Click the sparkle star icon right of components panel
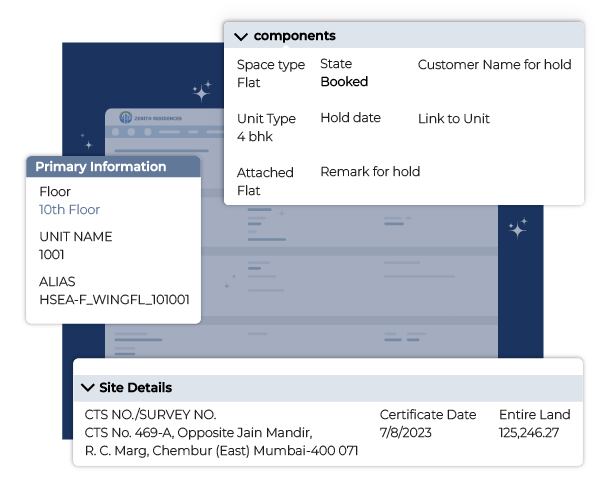 click(x=518, y=228)
